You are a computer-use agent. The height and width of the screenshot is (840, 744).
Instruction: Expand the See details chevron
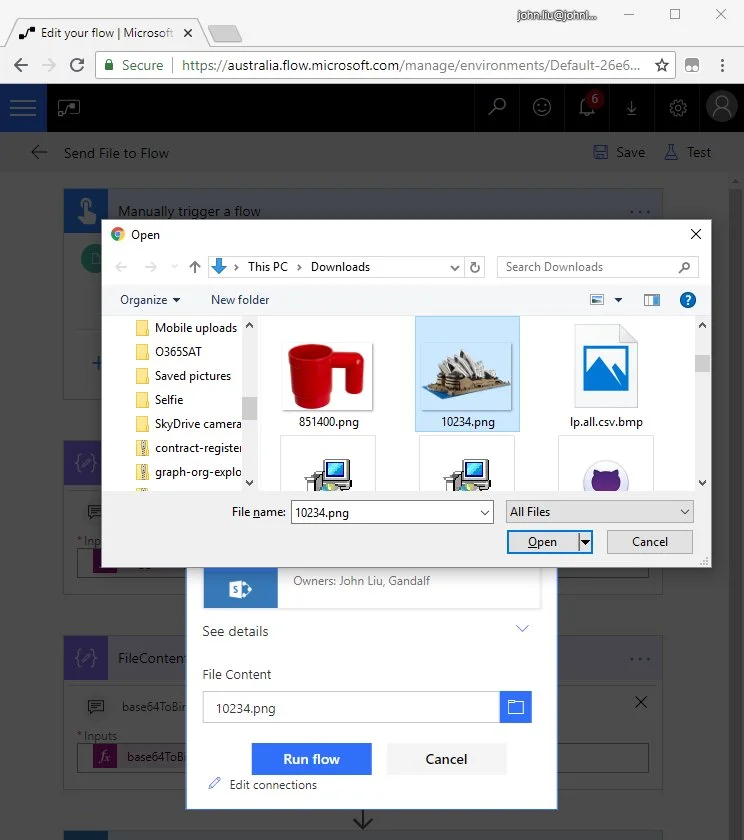point(521,629)
